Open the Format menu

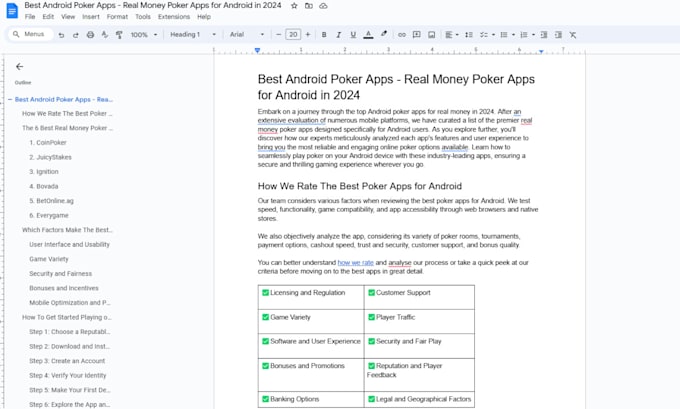click(117, 16)
